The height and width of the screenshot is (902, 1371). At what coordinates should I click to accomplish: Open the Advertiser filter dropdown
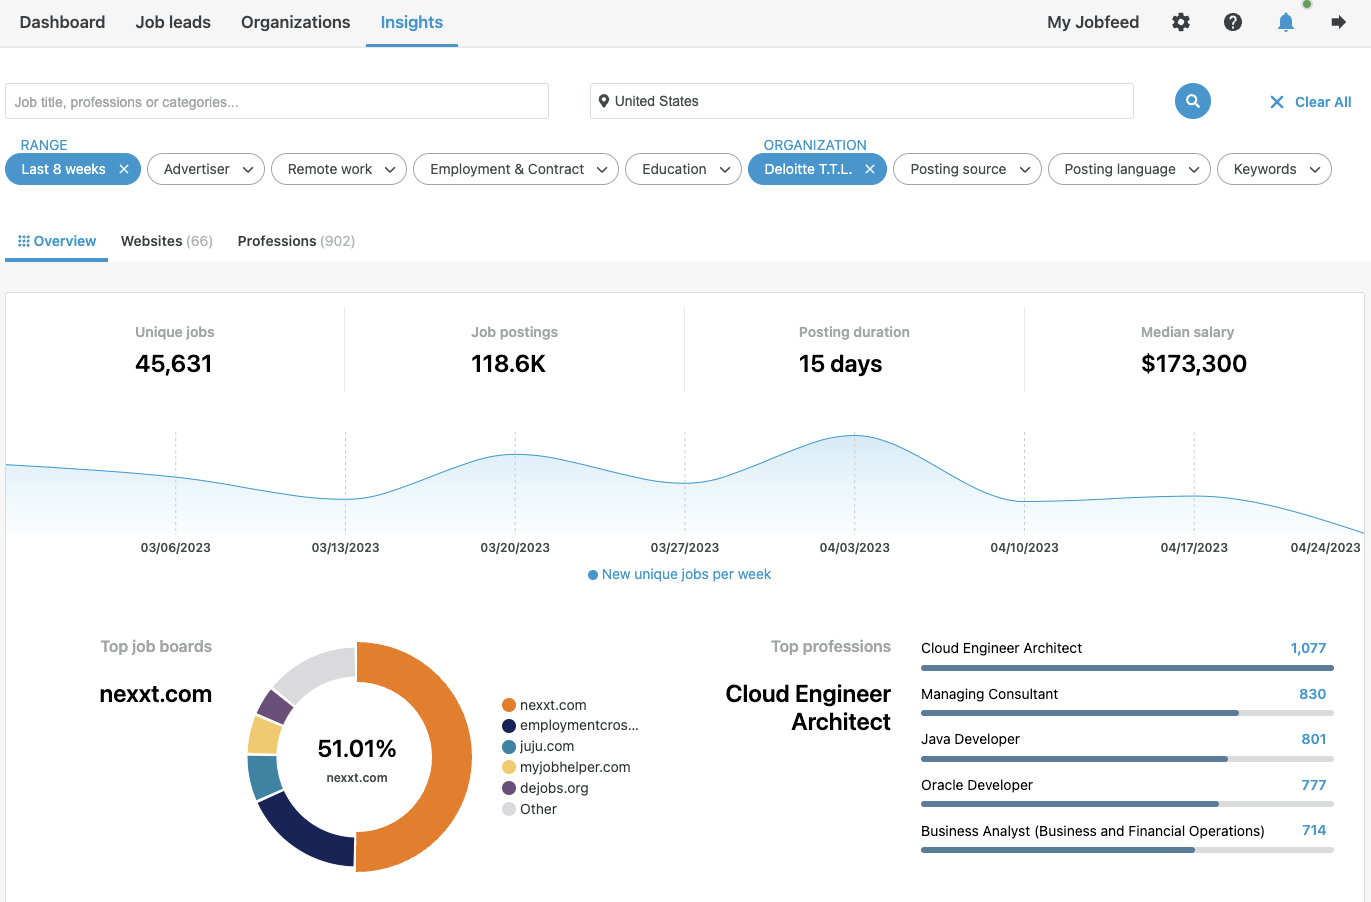pos(205,169)
